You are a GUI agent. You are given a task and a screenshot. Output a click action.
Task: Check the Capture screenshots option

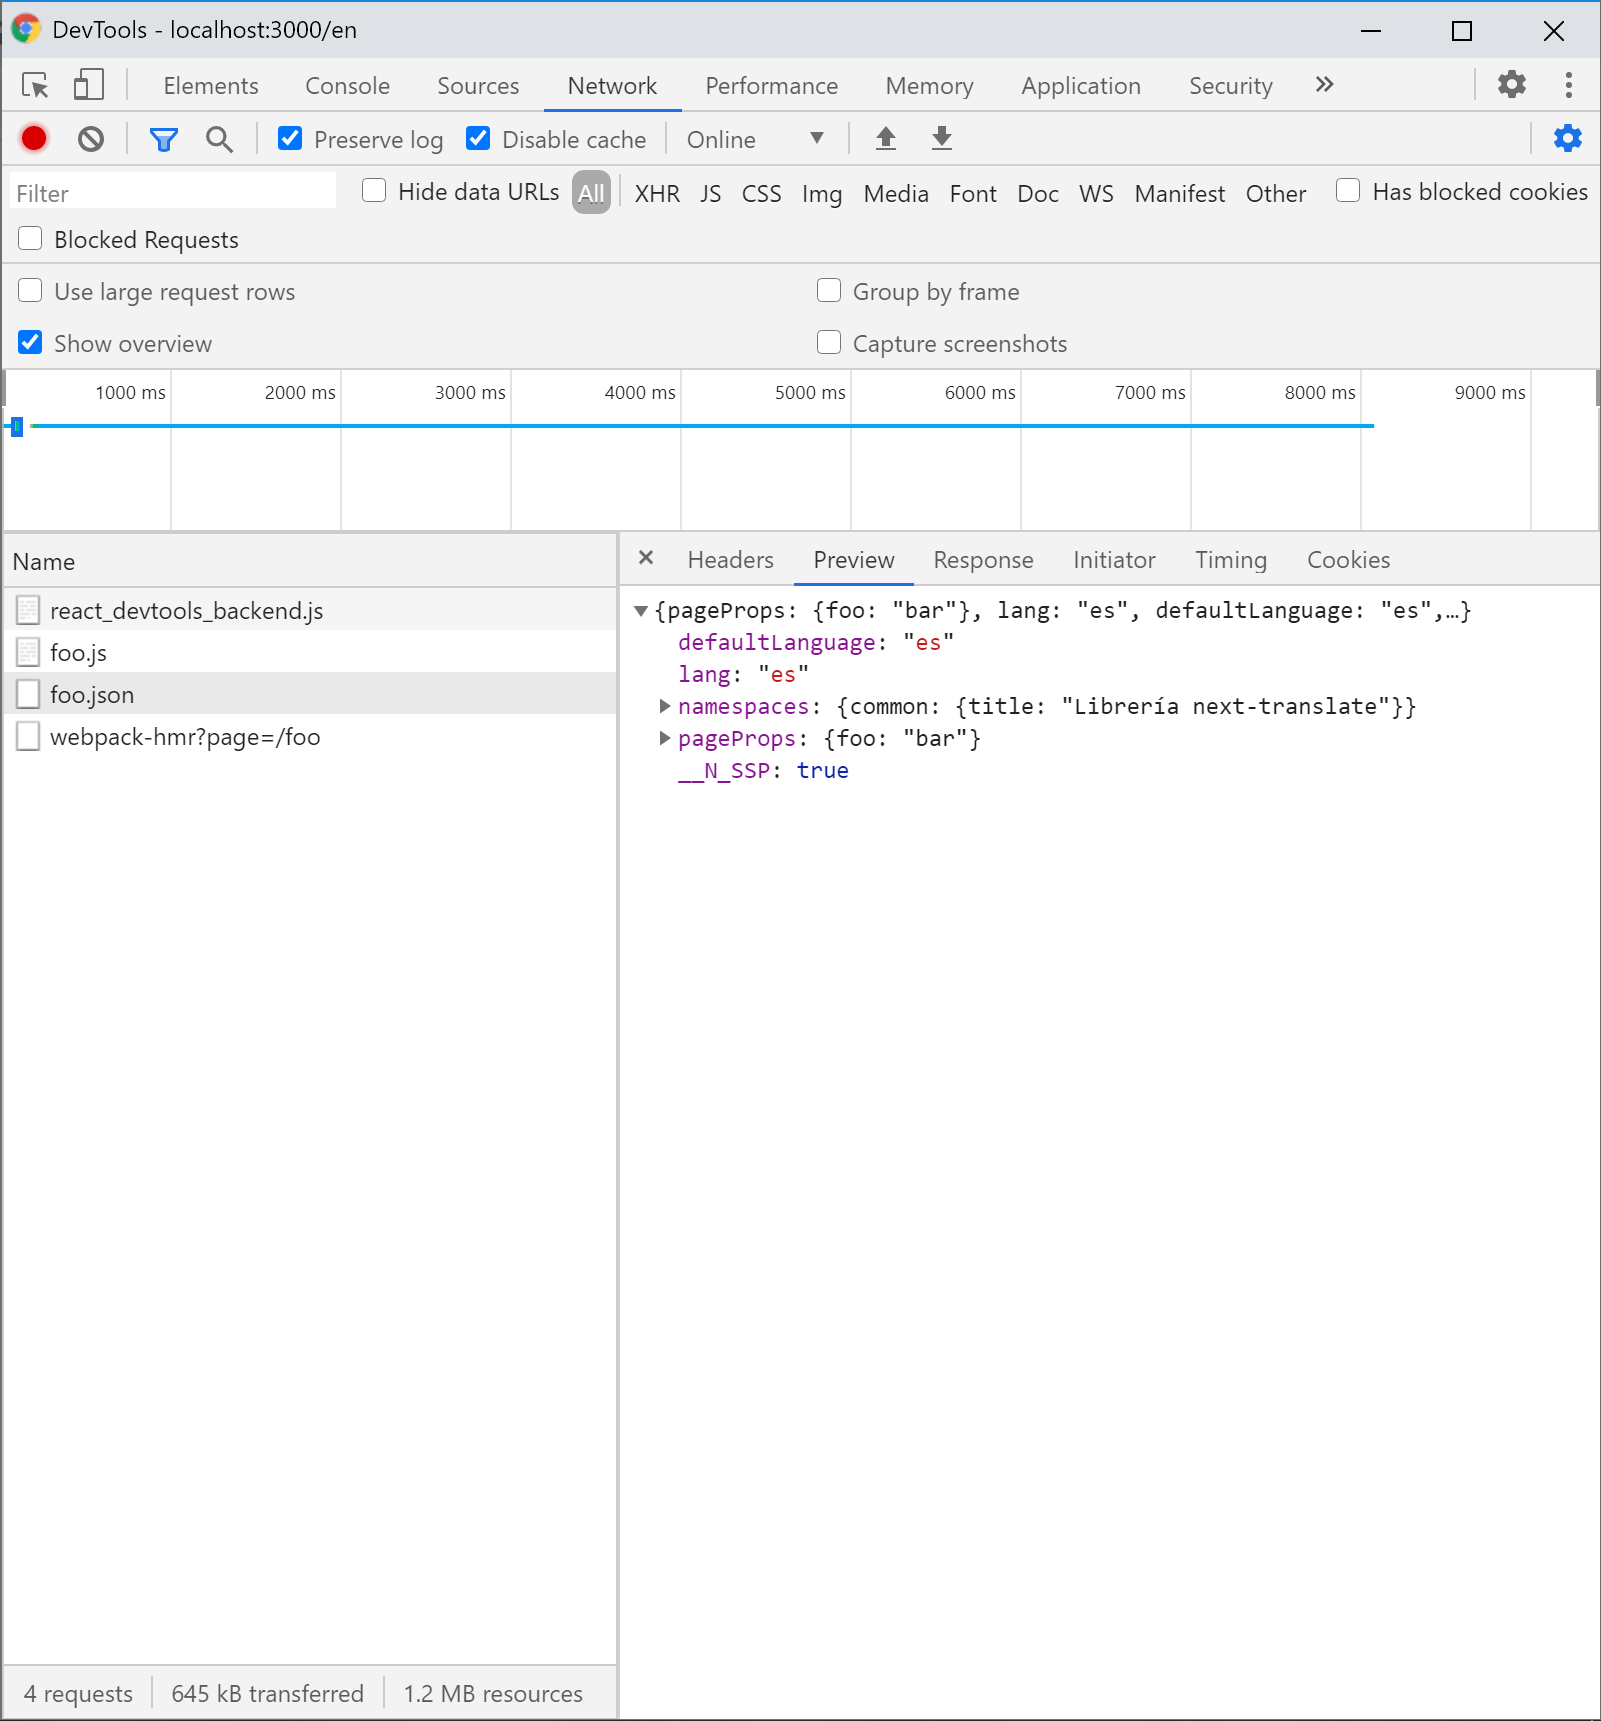[x=829, y=342]
